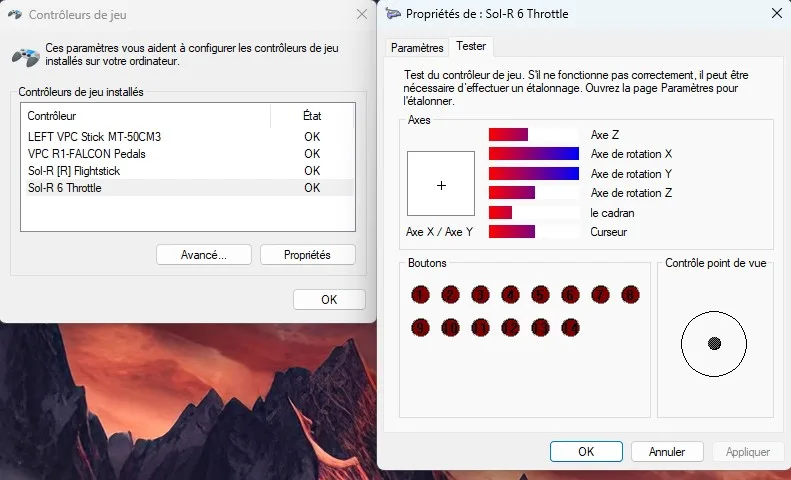Screen dimensions: 791x480
Task: Click Annuler in the Propriétés window
Action: pyautogui.click(x=667, y=451)
